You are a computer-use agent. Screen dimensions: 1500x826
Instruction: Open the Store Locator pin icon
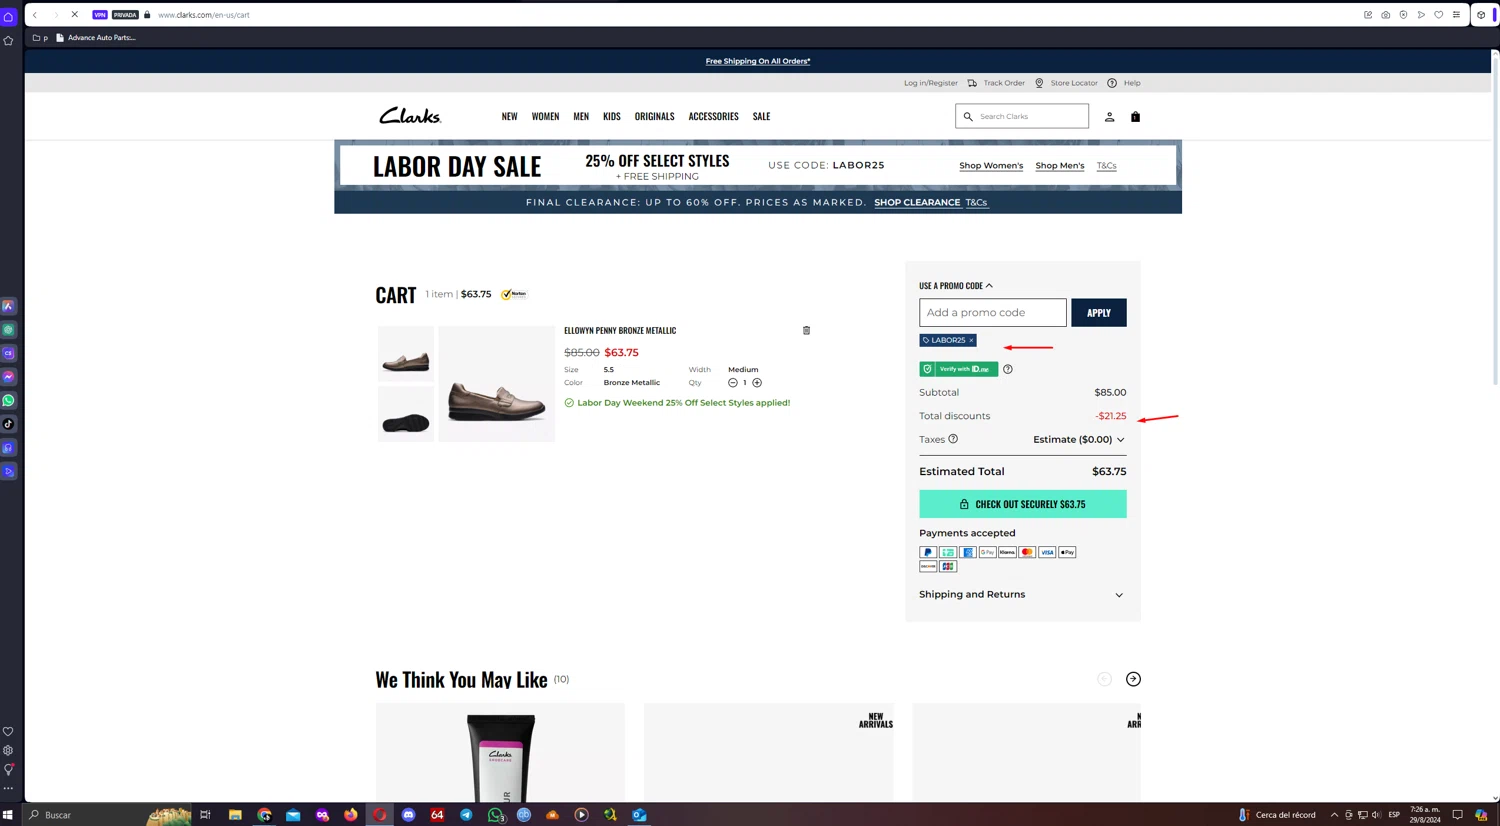[1039, 83]
